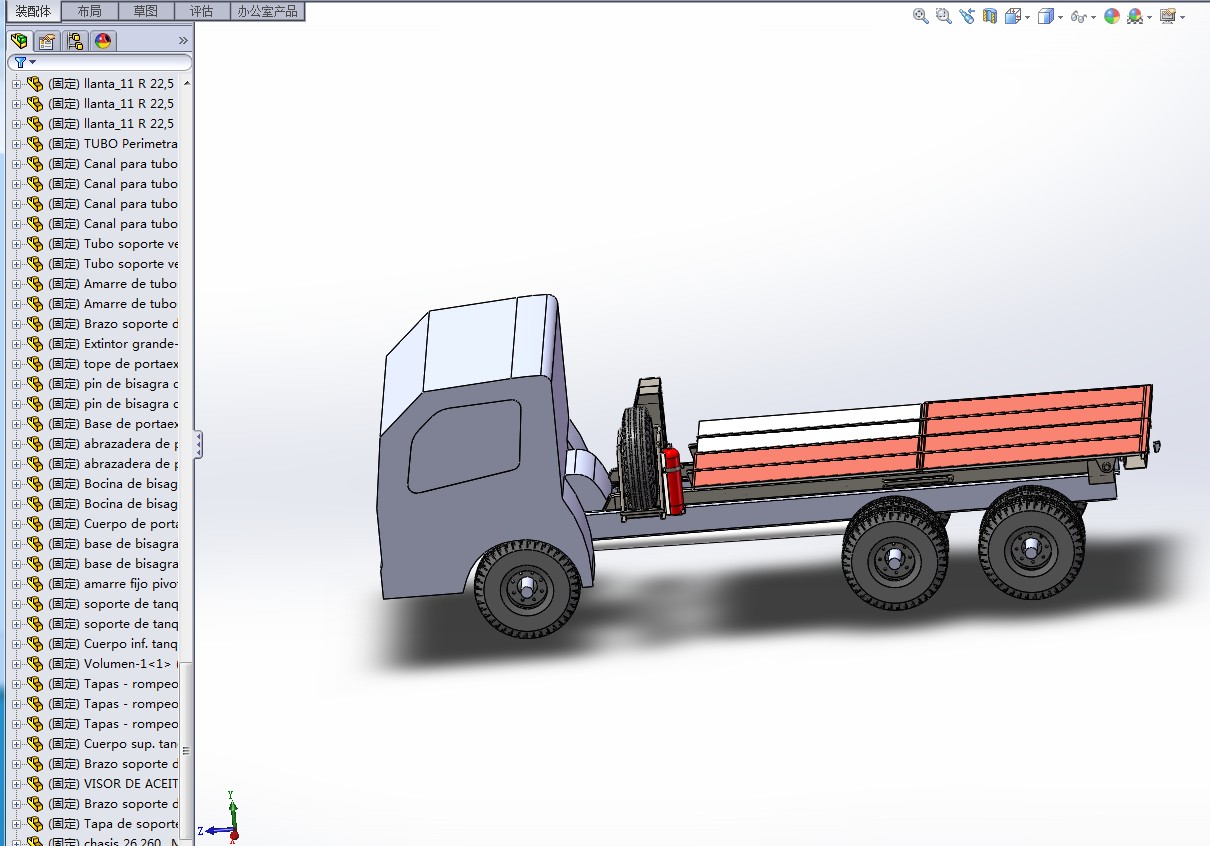This screenshot has height=846, width=1210.
Task: Switch to the DisplayManager tab icon
Action: tap(103, 41)
